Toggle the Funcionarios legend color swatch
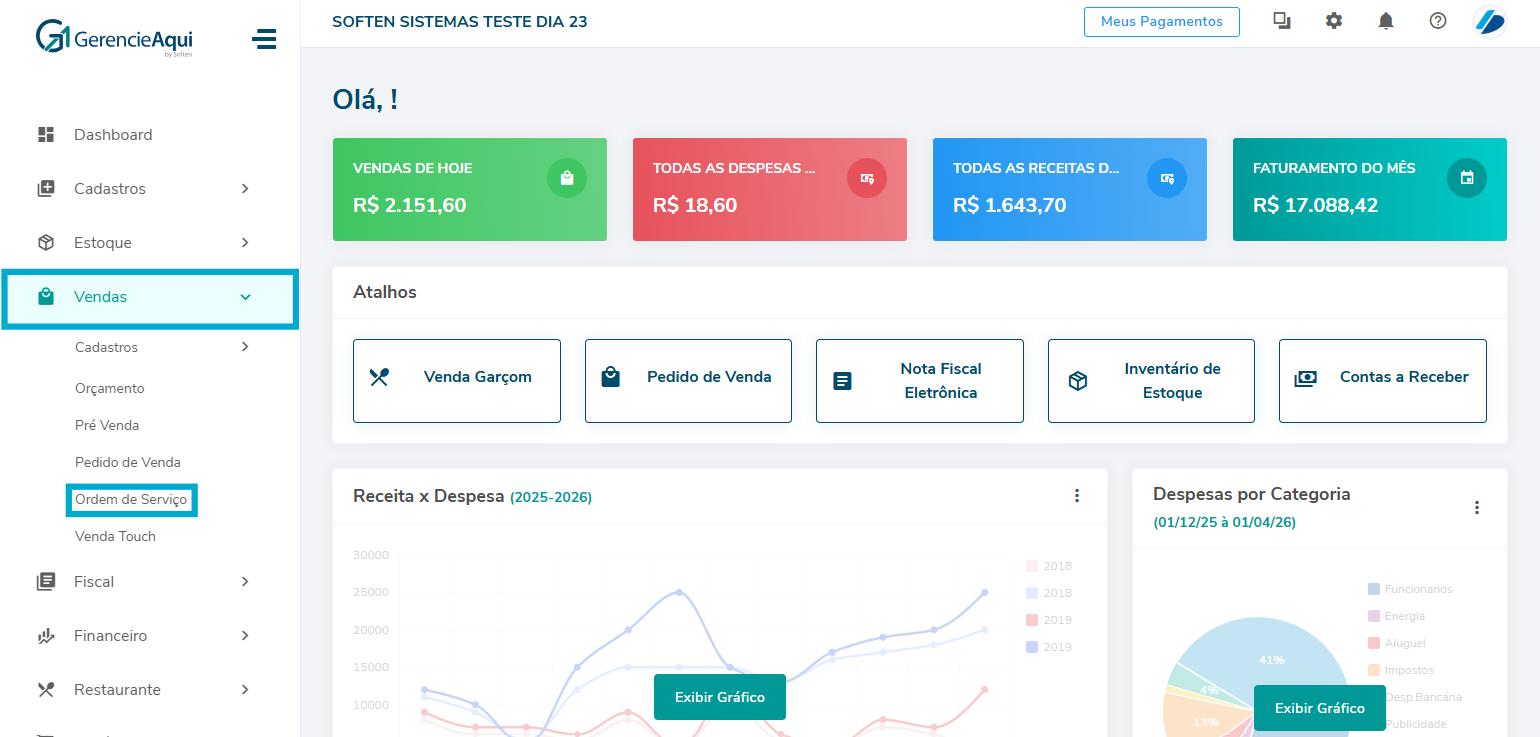The image size is (1540, 737). 1373,589
